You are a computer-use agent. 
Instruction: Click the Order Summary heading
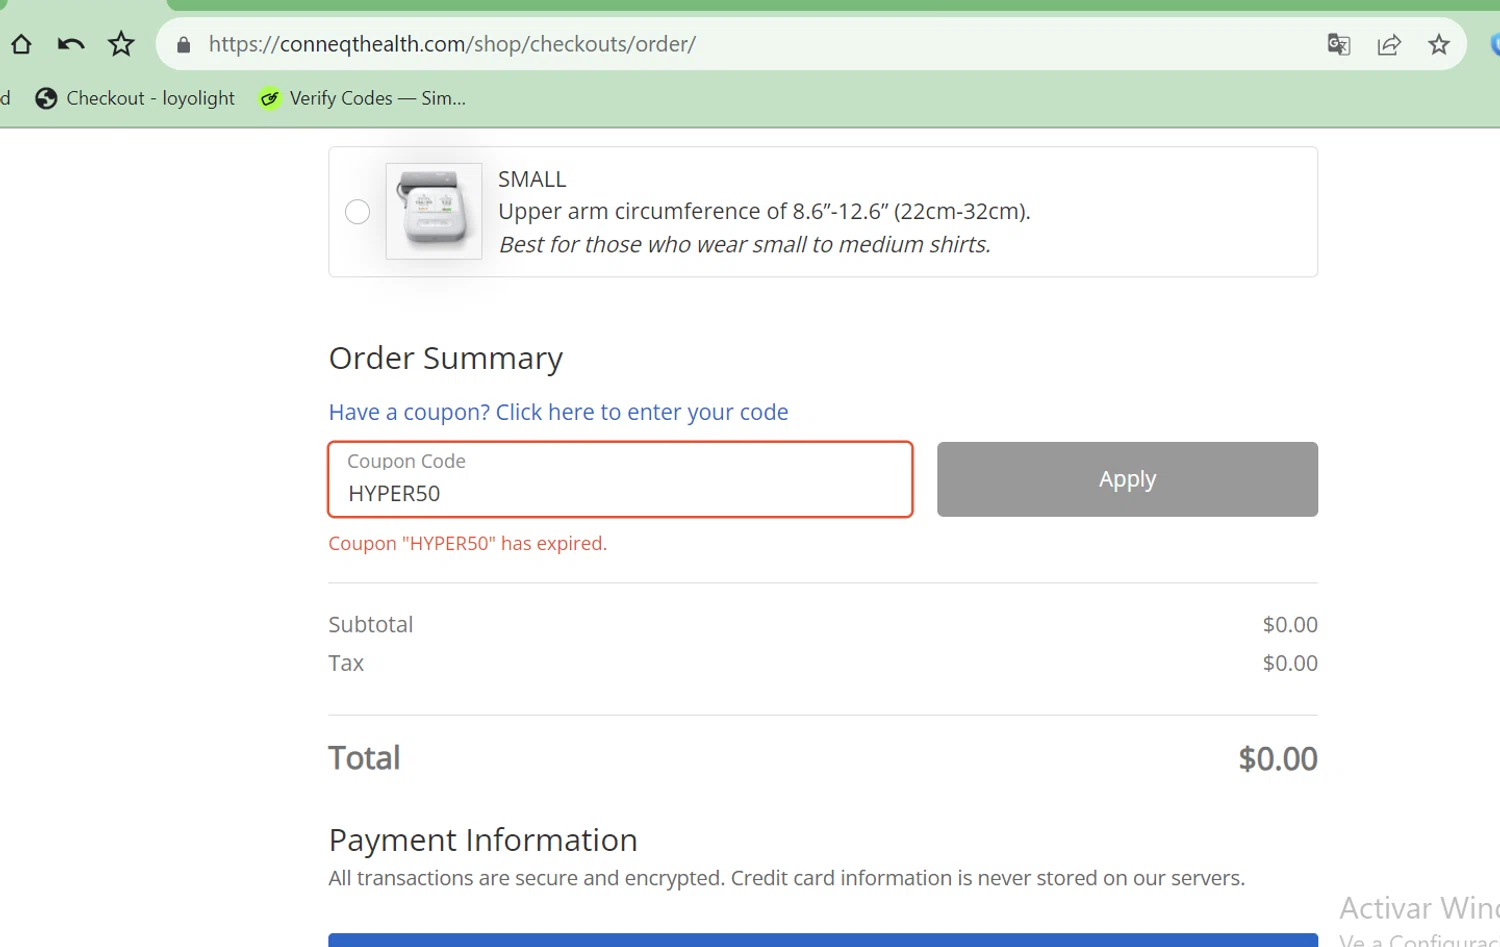[x=446, y=358]
